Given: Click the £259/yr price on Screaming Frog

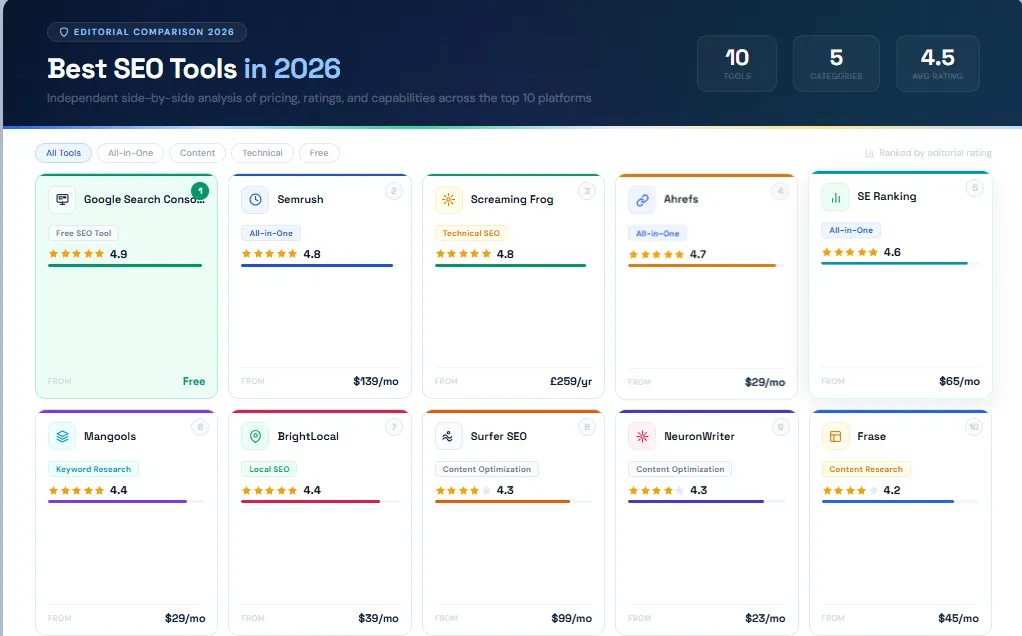Looking at the screenshot, I should point(571,381).
